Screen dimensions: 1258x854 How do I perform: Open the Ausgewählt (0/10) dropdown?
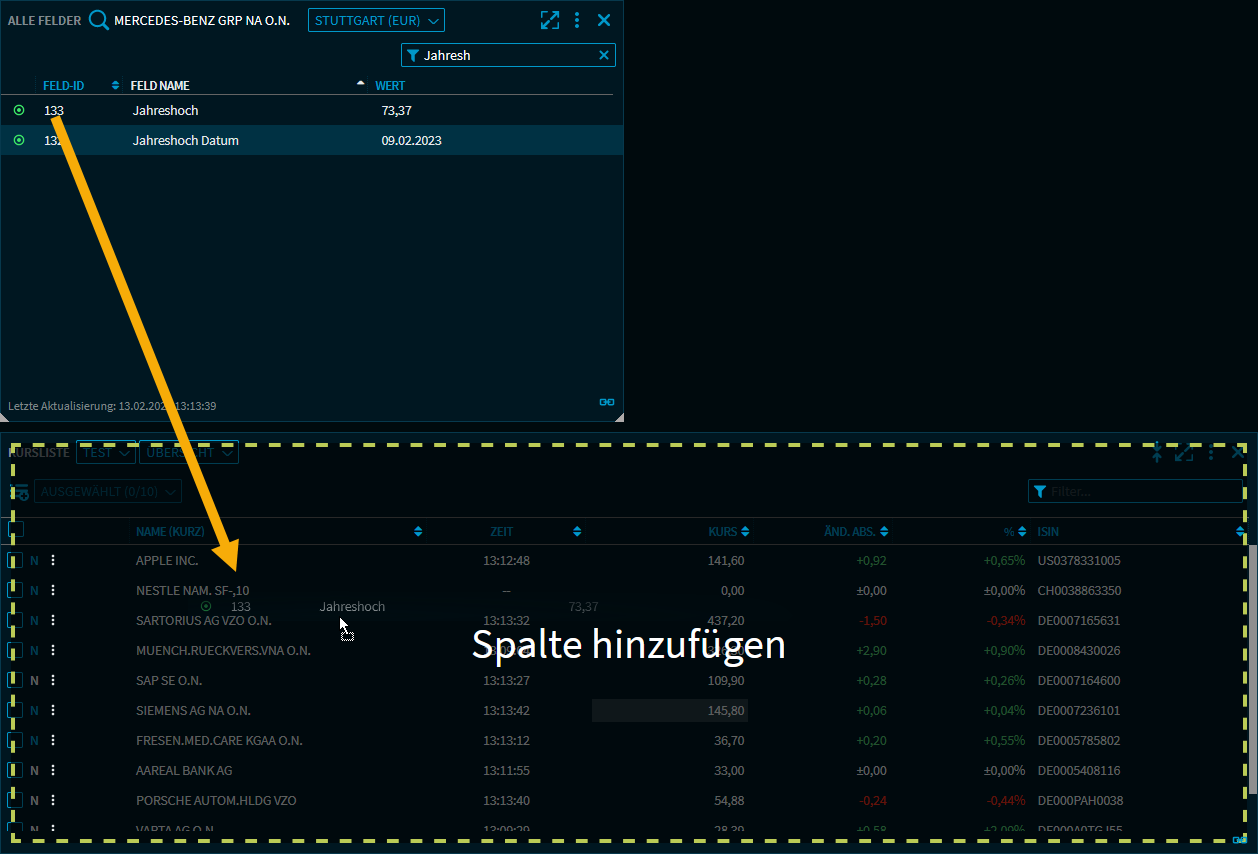coord(108,492)
